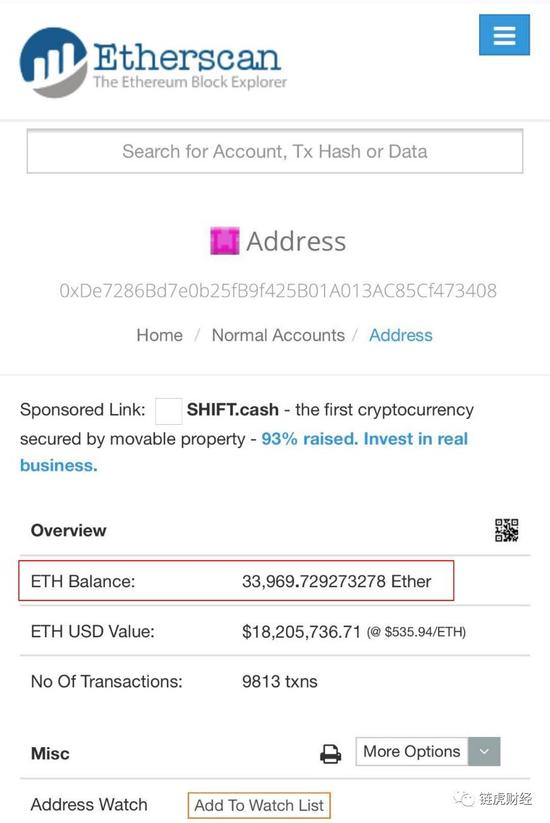Open Normal Accounts breadcrumb link
This screenshot has height=823, width=550.
(x=278, y=335)
